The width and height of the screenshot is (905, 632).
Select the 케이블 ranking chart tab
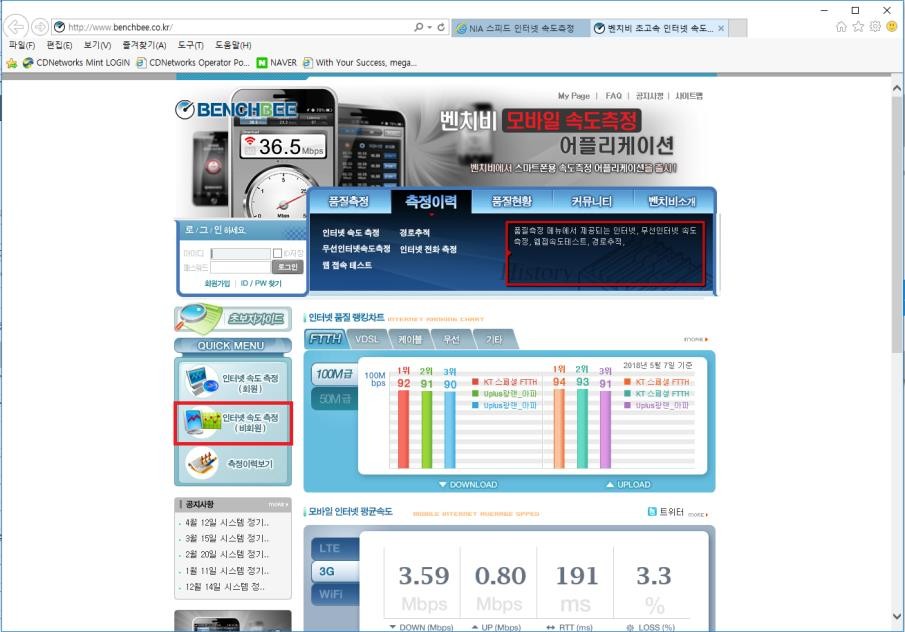coord(410,339)
